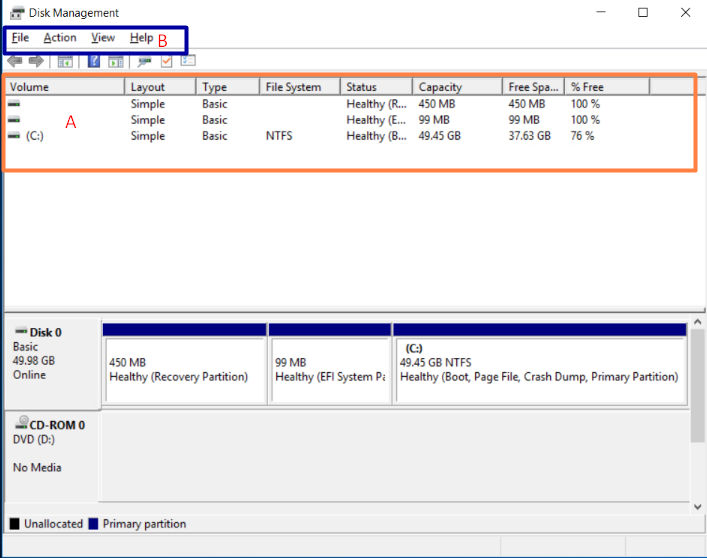Sort by the Volume column header
Screen dimensions: 707x558
[x=64, y=87]
